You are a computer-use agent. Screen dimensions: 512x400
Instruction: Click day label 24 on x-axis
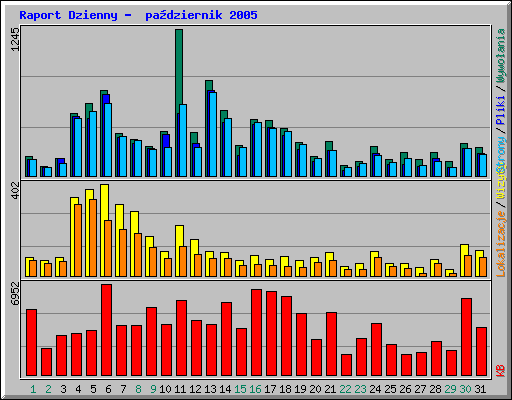tap(375, 389)
